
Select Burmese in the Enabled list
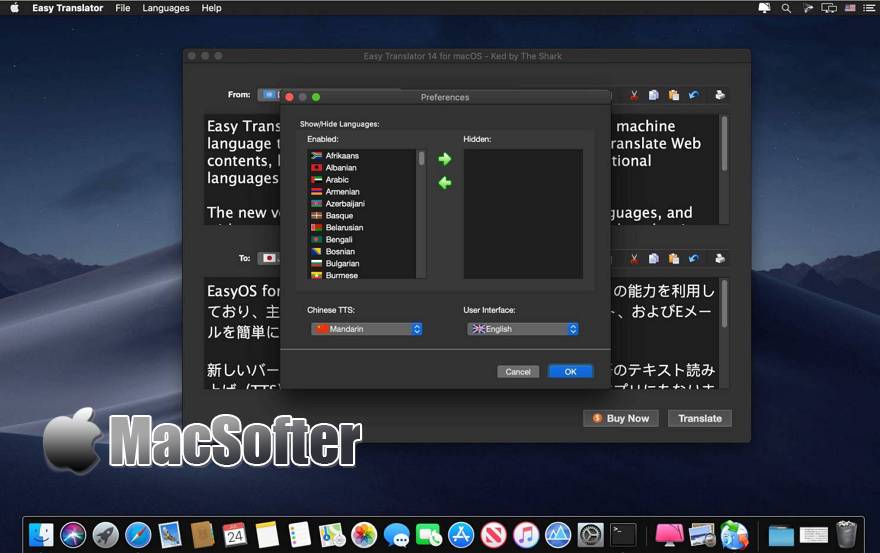[x=363, y=275]
